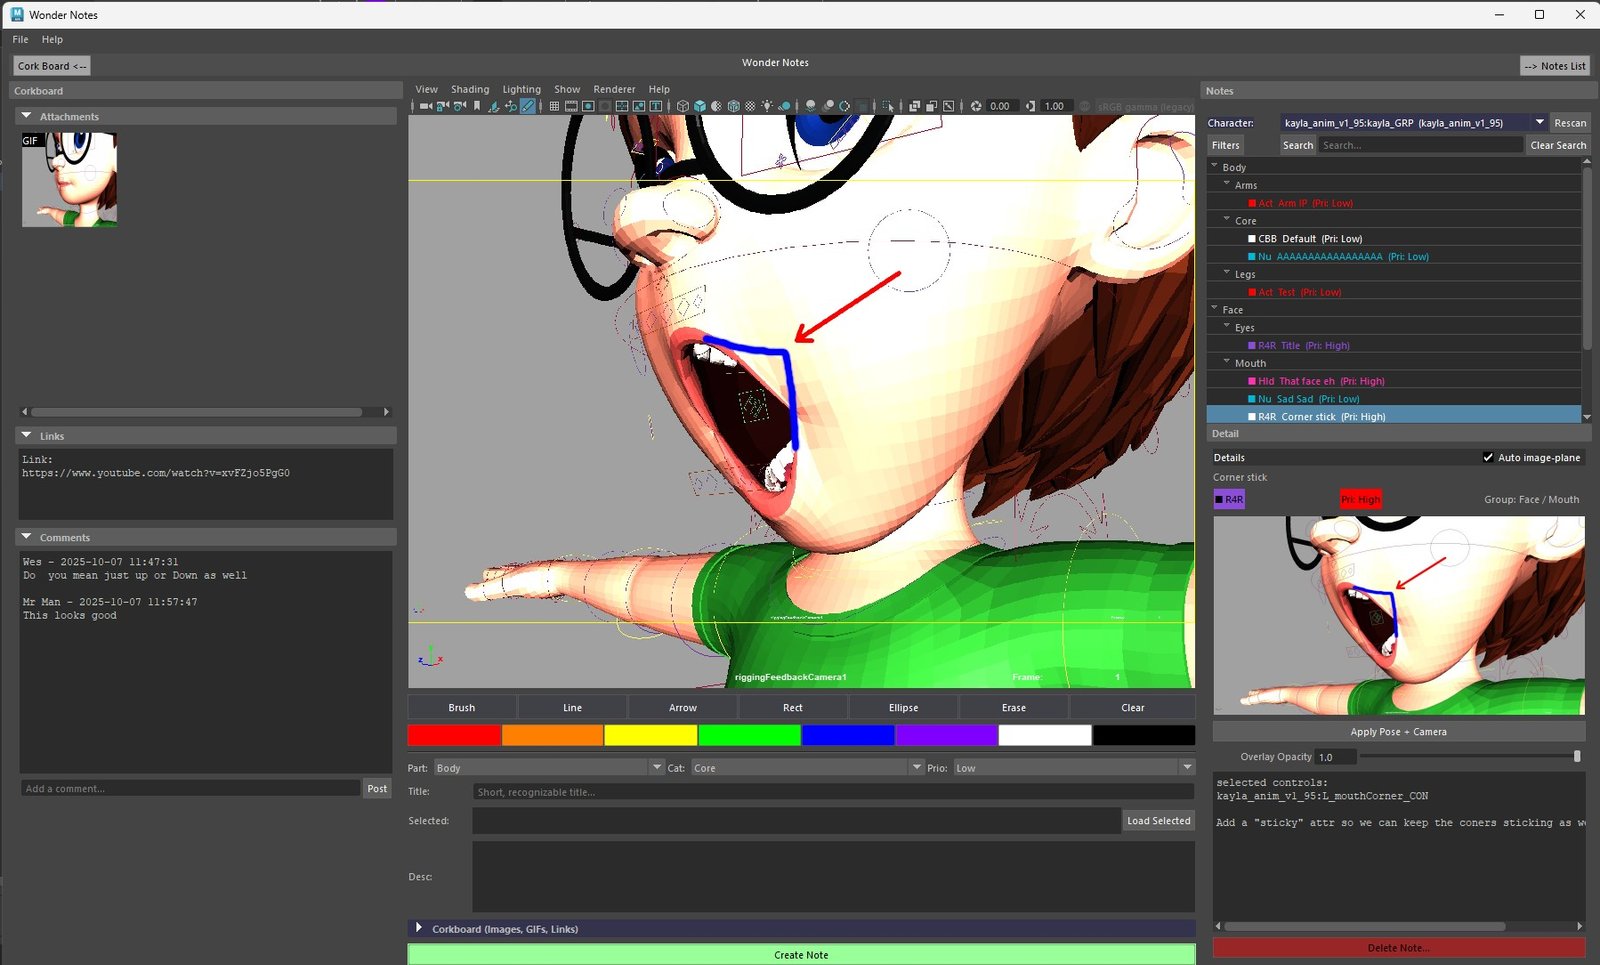
Task: Collapse the Mouth group in the Notes tree
Action: pos(1227,362)
